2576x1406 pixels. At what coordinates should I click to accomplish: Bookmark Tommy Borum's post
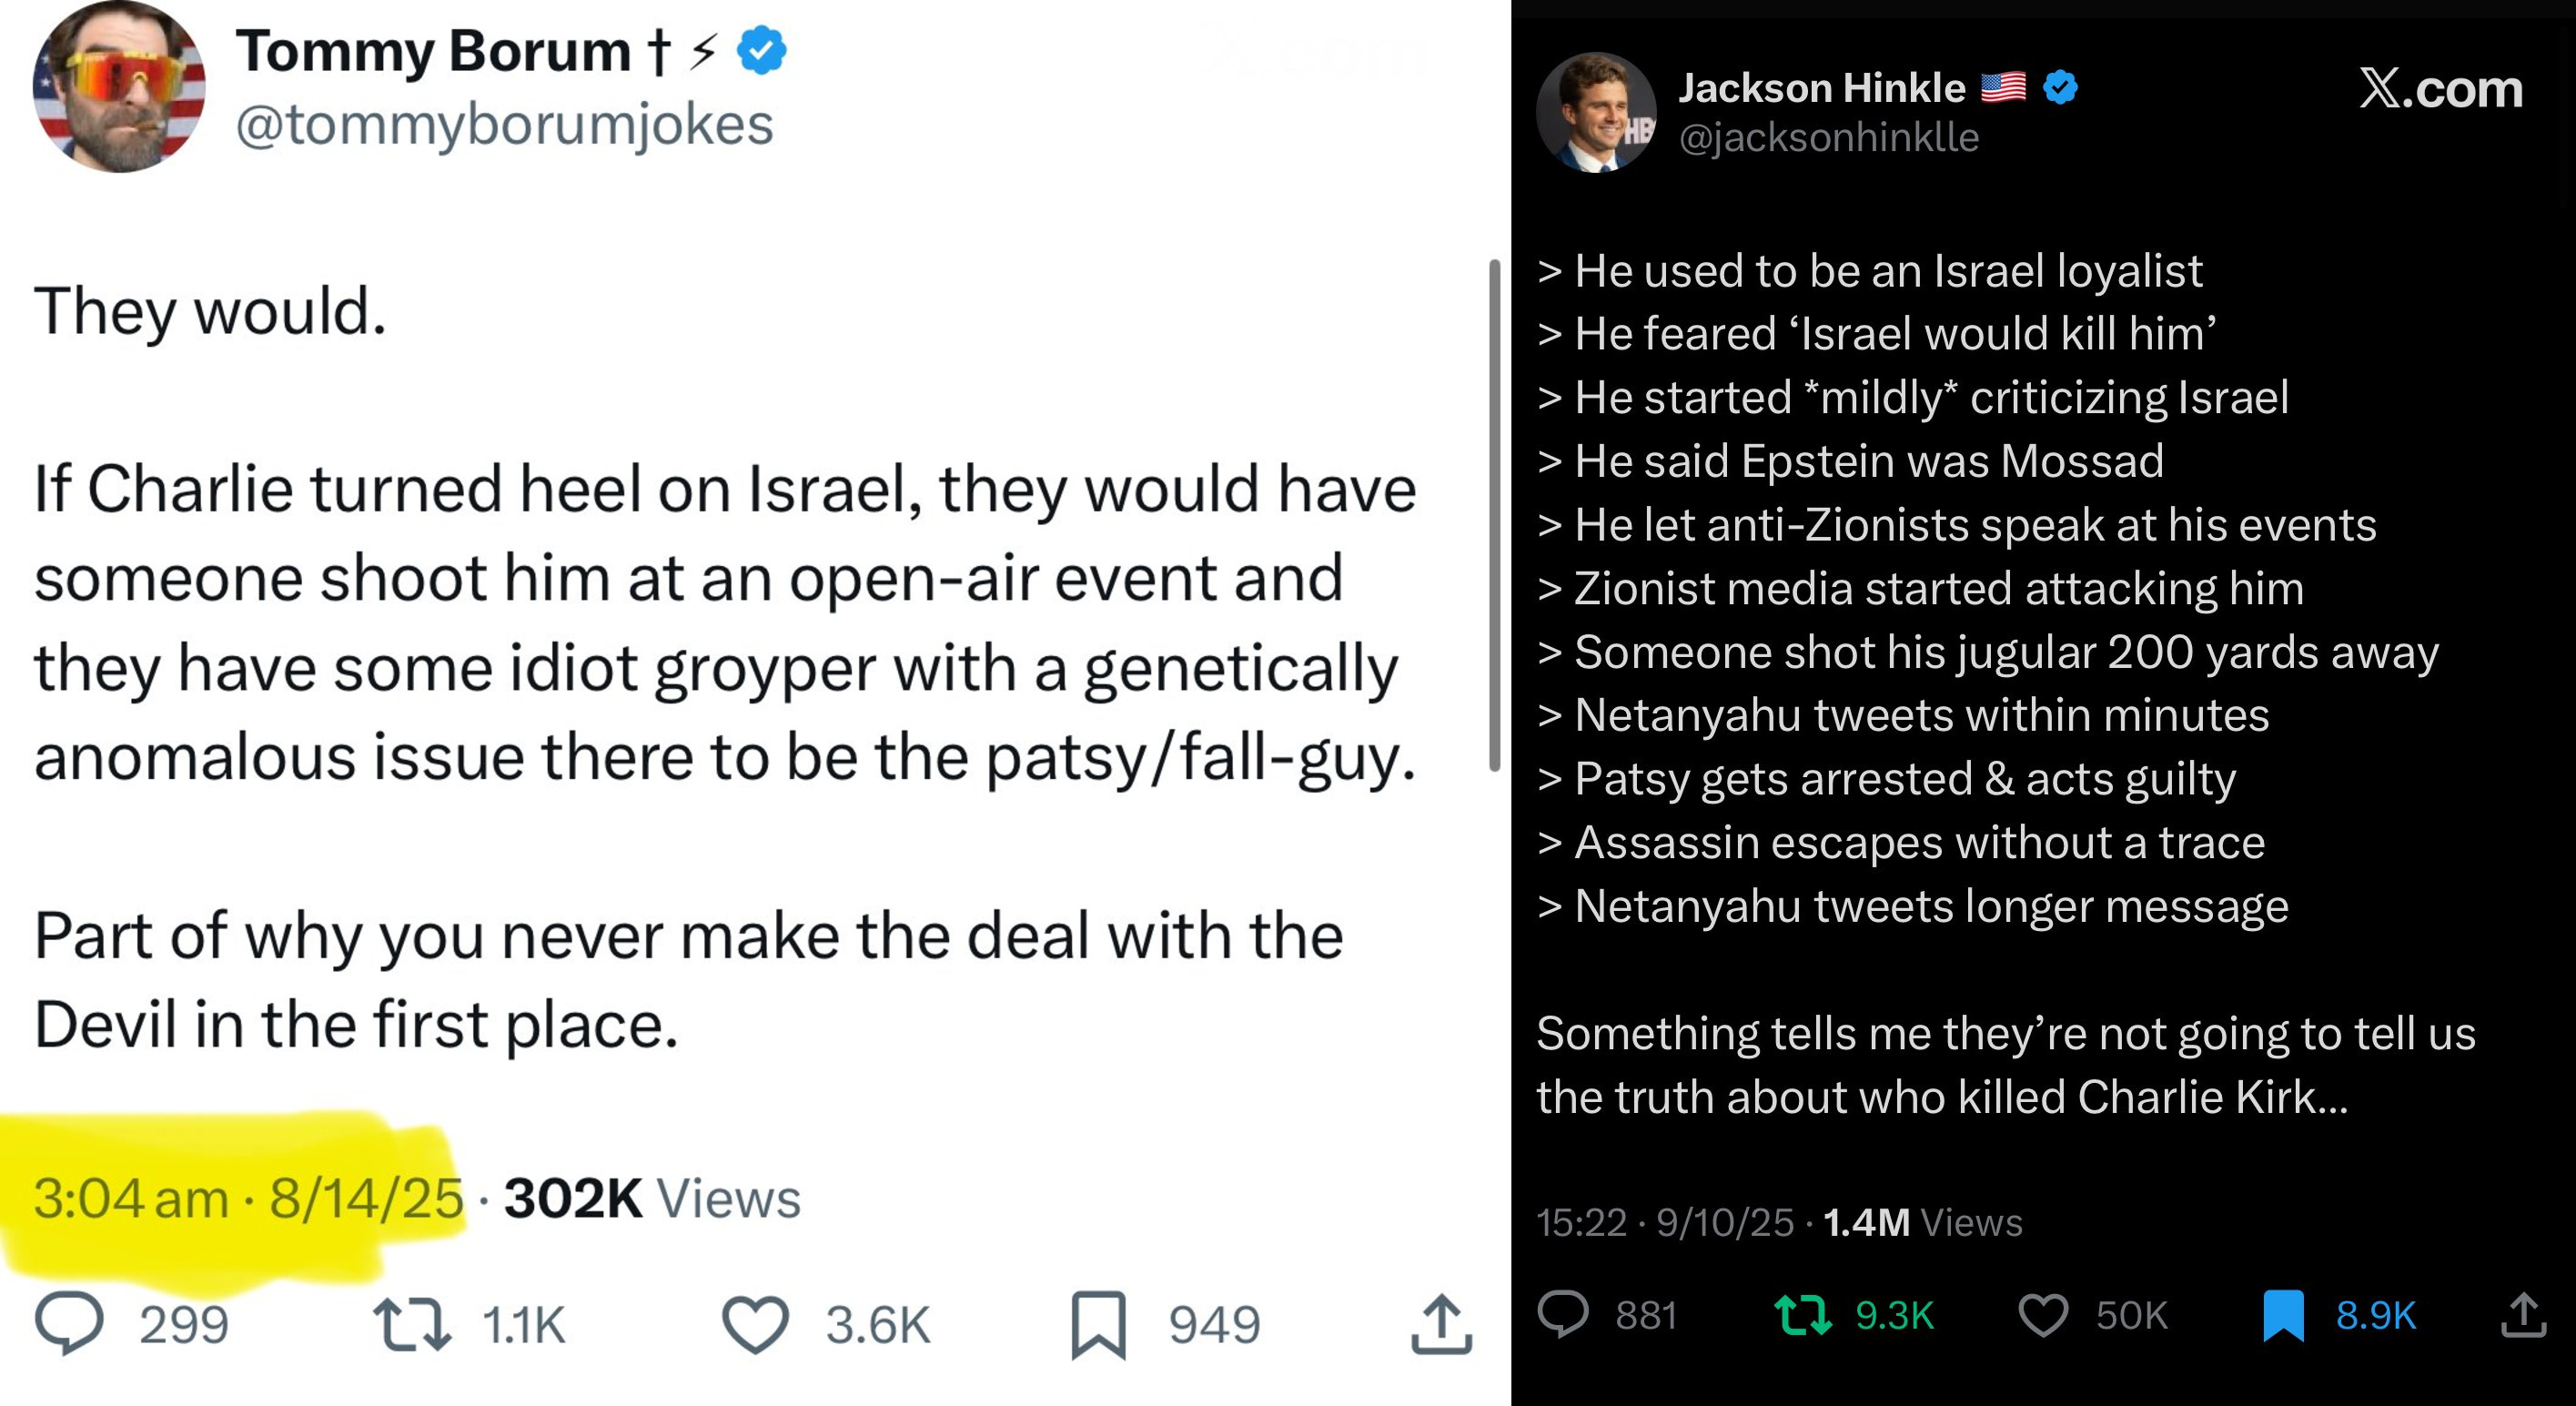coord(1098,1323)
